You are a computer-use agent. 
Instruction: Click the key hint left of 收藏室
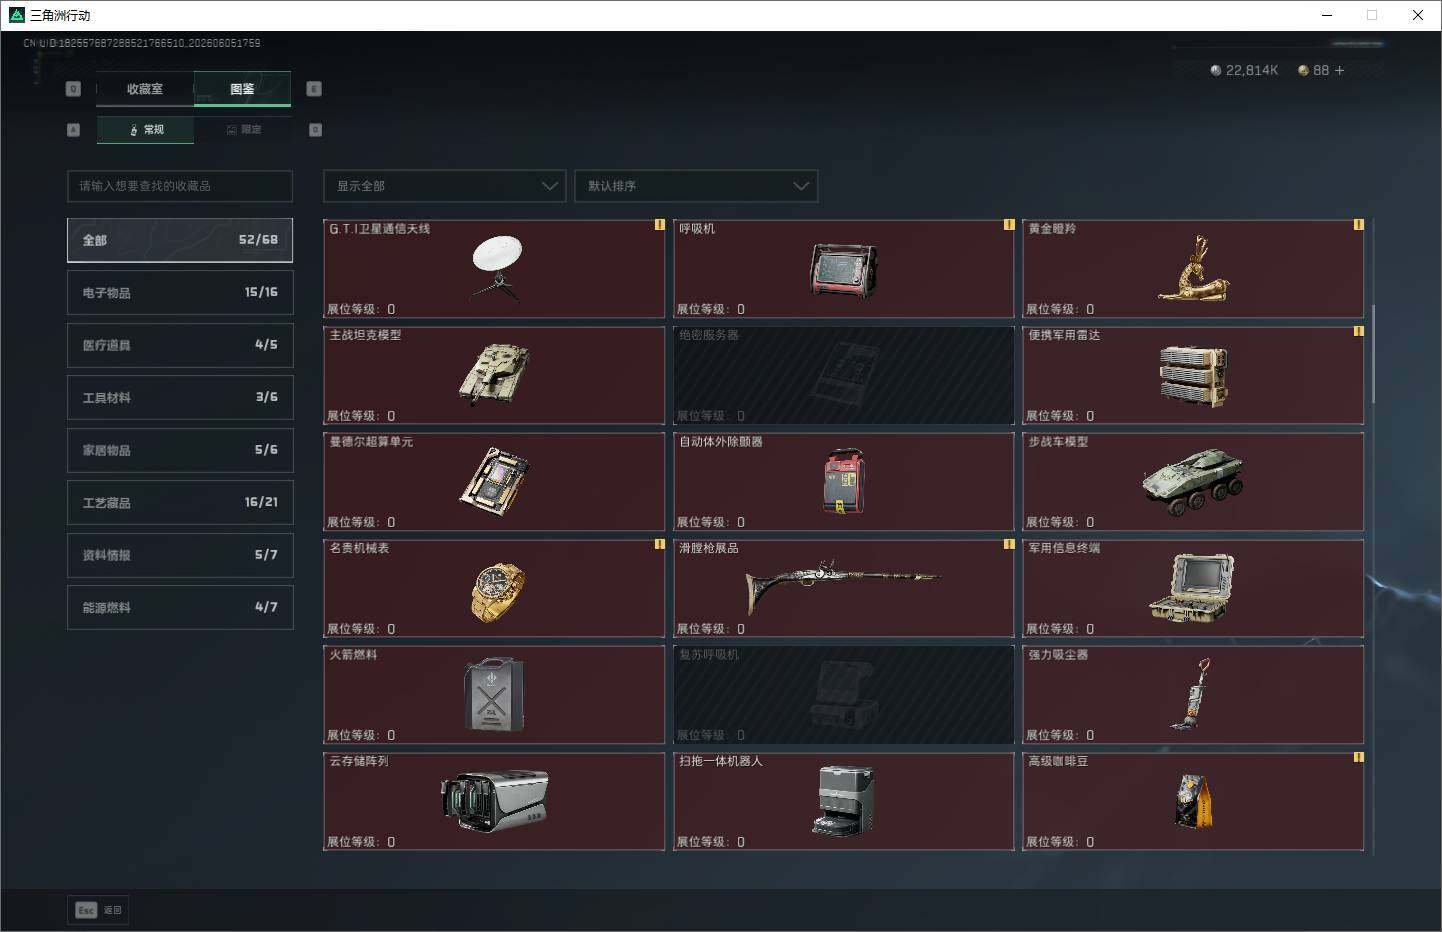pos(73,89)
